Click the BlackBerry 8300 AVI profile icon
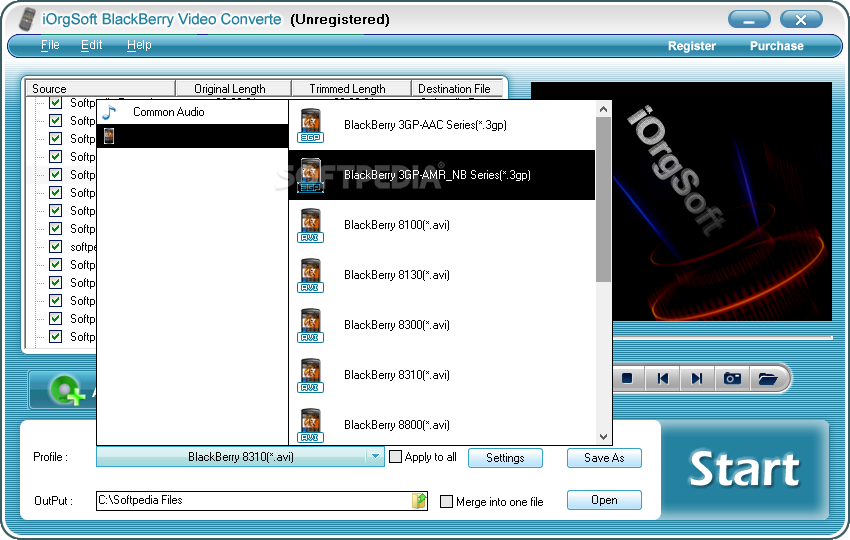The image size is (850, 540). (311, 325)
